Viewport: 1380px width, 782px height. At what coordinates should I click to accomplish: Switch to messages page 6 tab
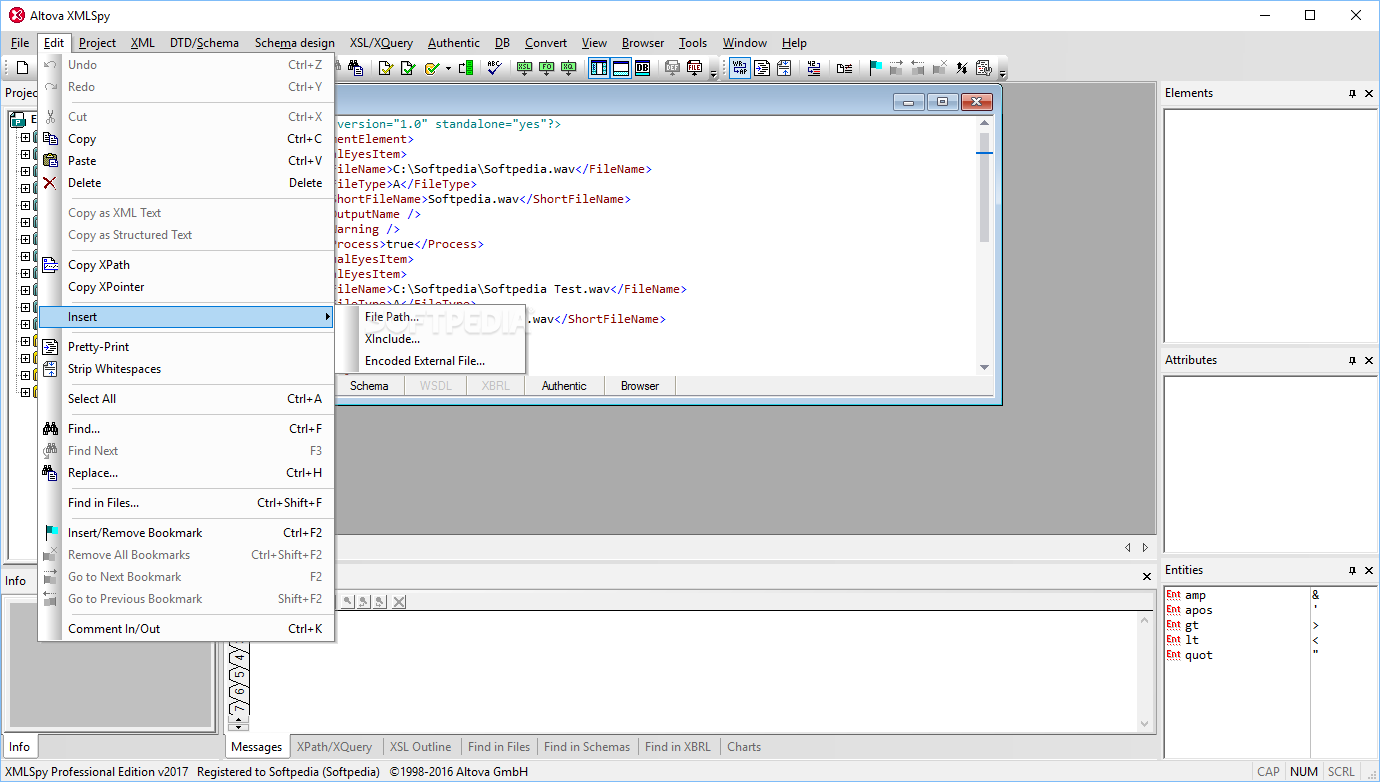click(238, 691)
